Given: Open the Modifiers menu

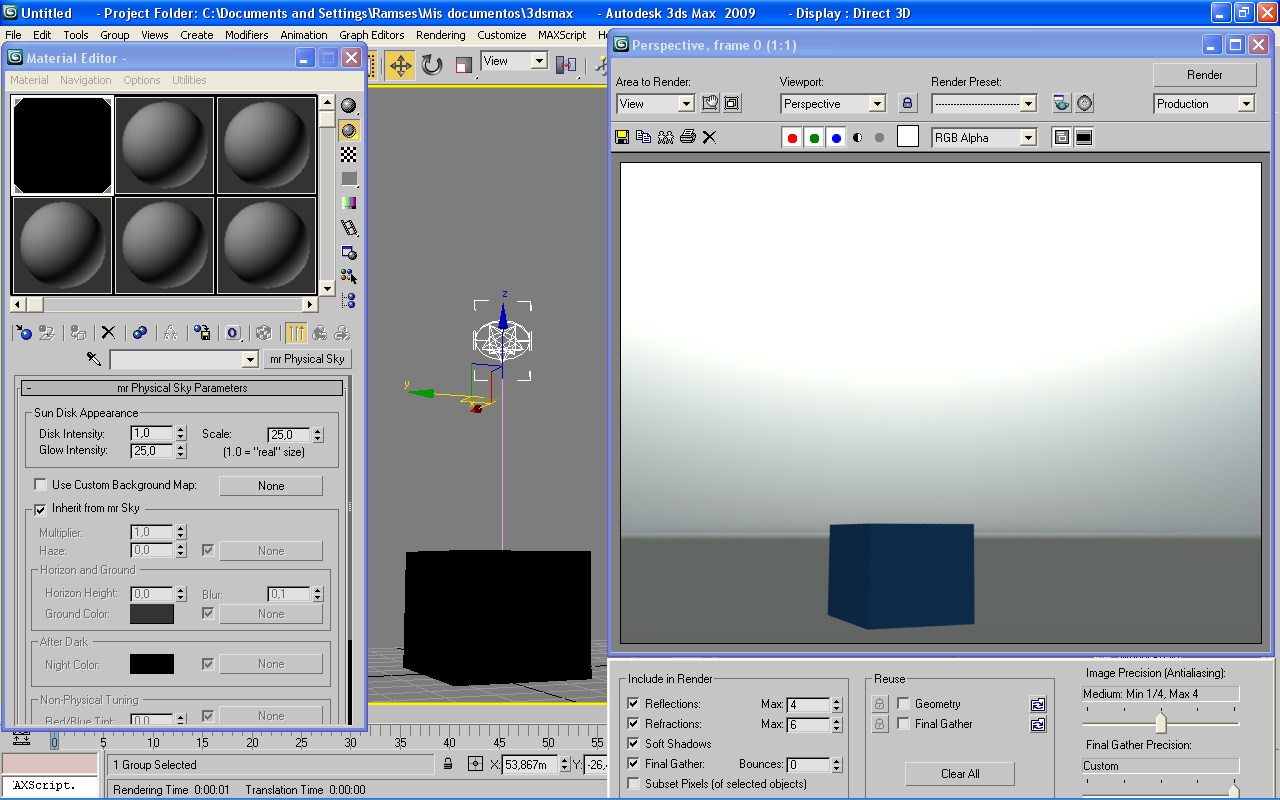Looking at the screenshot, I should click(247, 35).
